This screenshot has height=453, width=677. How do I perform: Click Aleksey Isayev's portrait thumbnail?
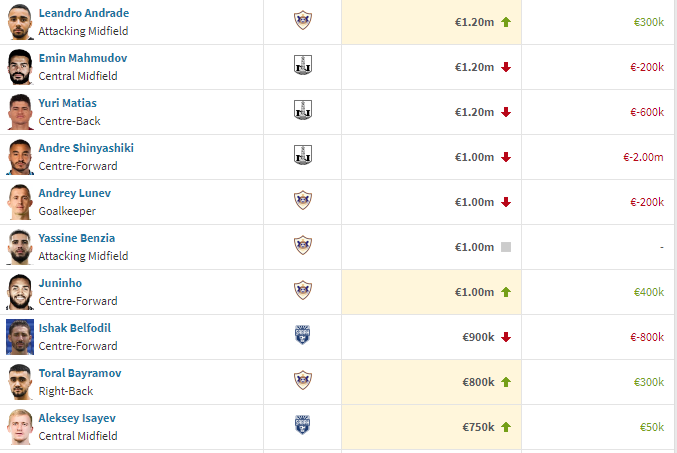coord(20,427)
